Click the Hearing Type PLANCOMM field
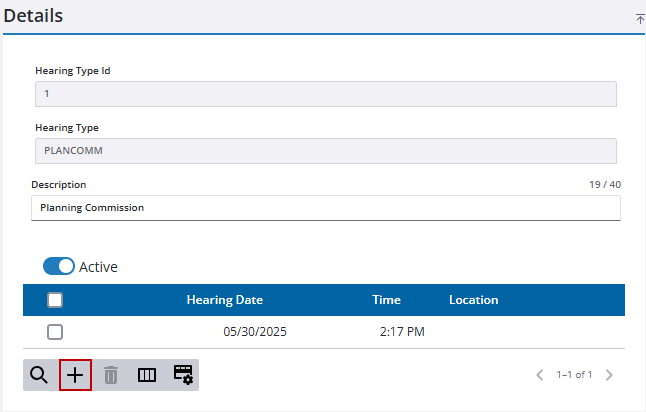646x412 pixels. pyautogui.click(x=325, y=151)
